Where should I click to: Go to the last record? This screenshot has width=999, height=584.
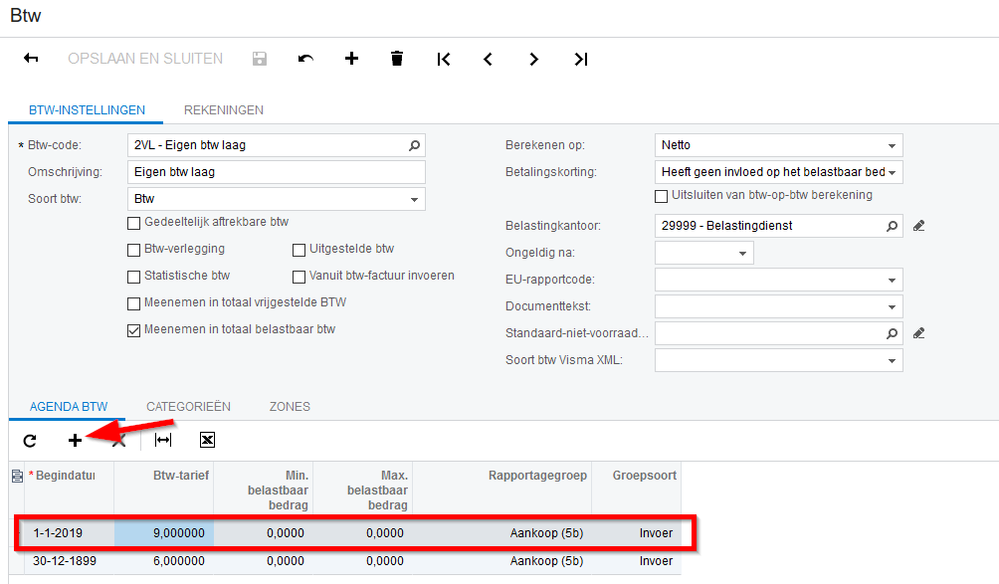tap(580, 59)
